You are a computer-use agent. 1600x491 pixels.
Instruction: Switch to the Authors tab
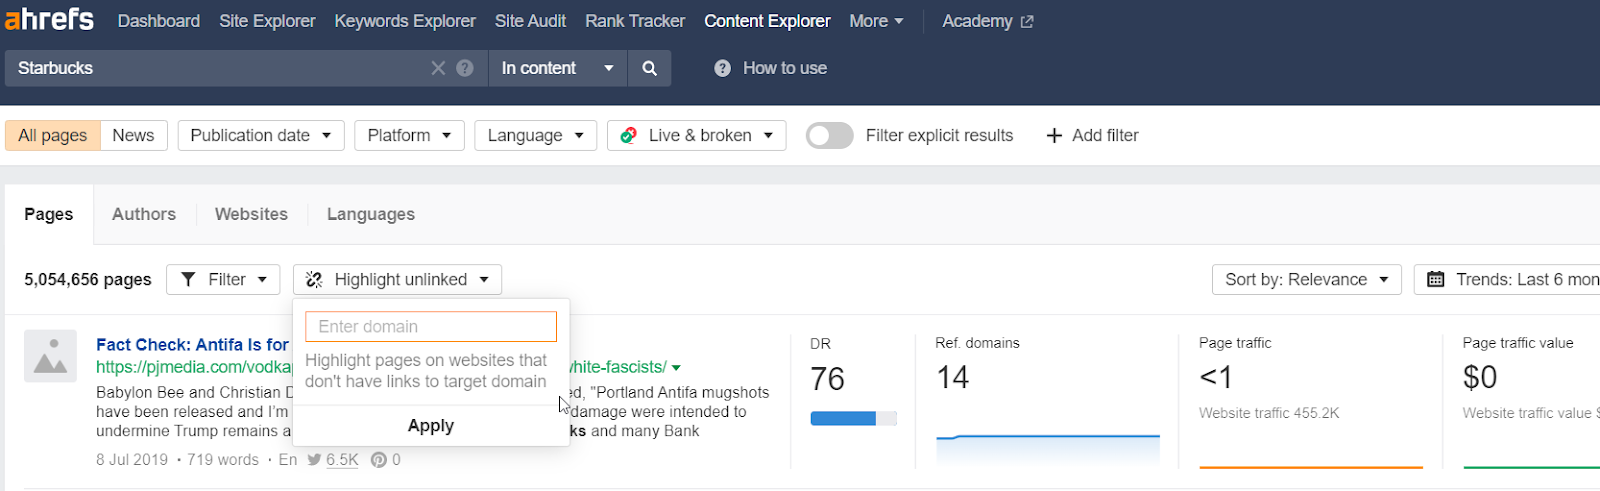[144, 214]
